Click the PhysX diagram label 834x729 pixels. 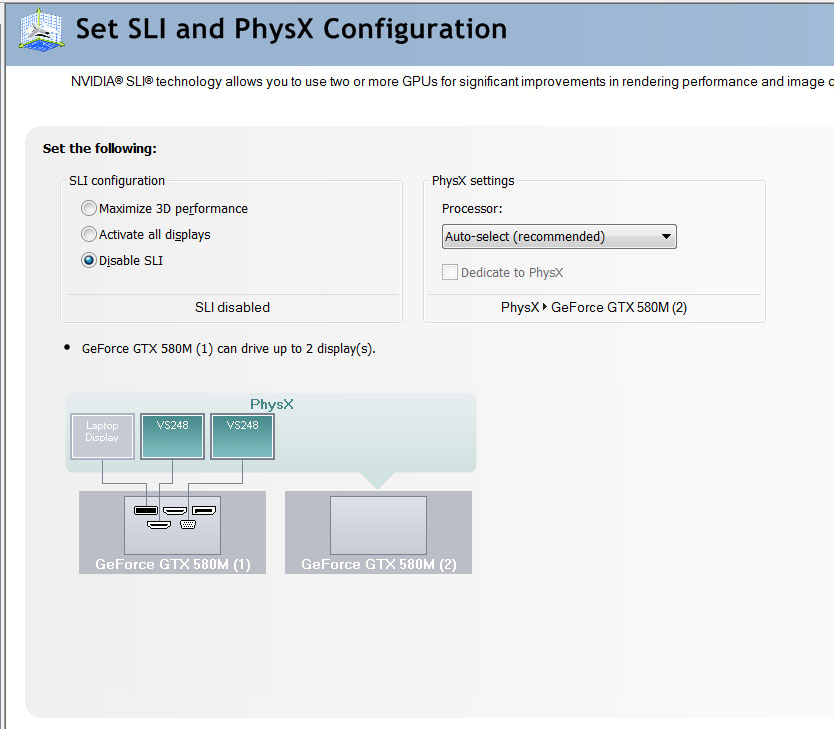(272, 404)
